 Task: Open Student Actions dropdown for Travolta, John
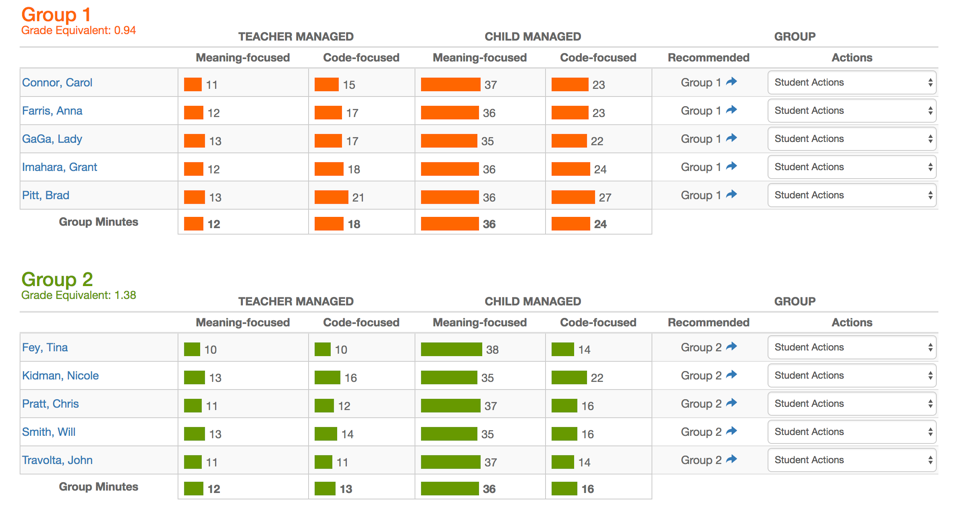[x=852, y=460]
